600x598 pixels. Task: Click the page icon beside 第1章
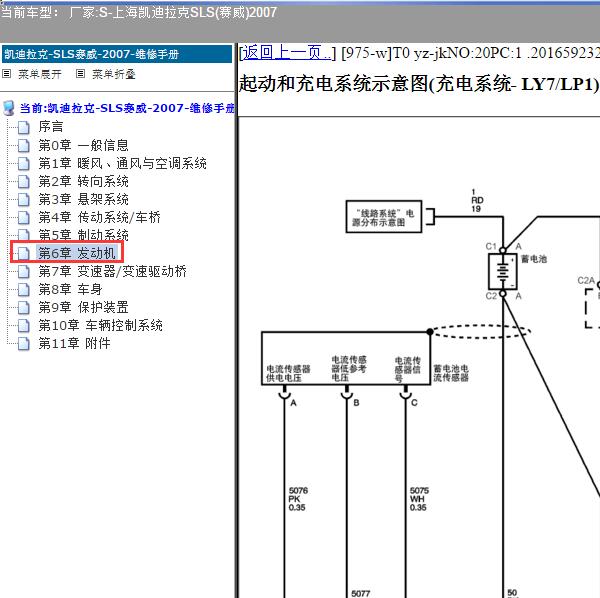(x=24, y=164)
